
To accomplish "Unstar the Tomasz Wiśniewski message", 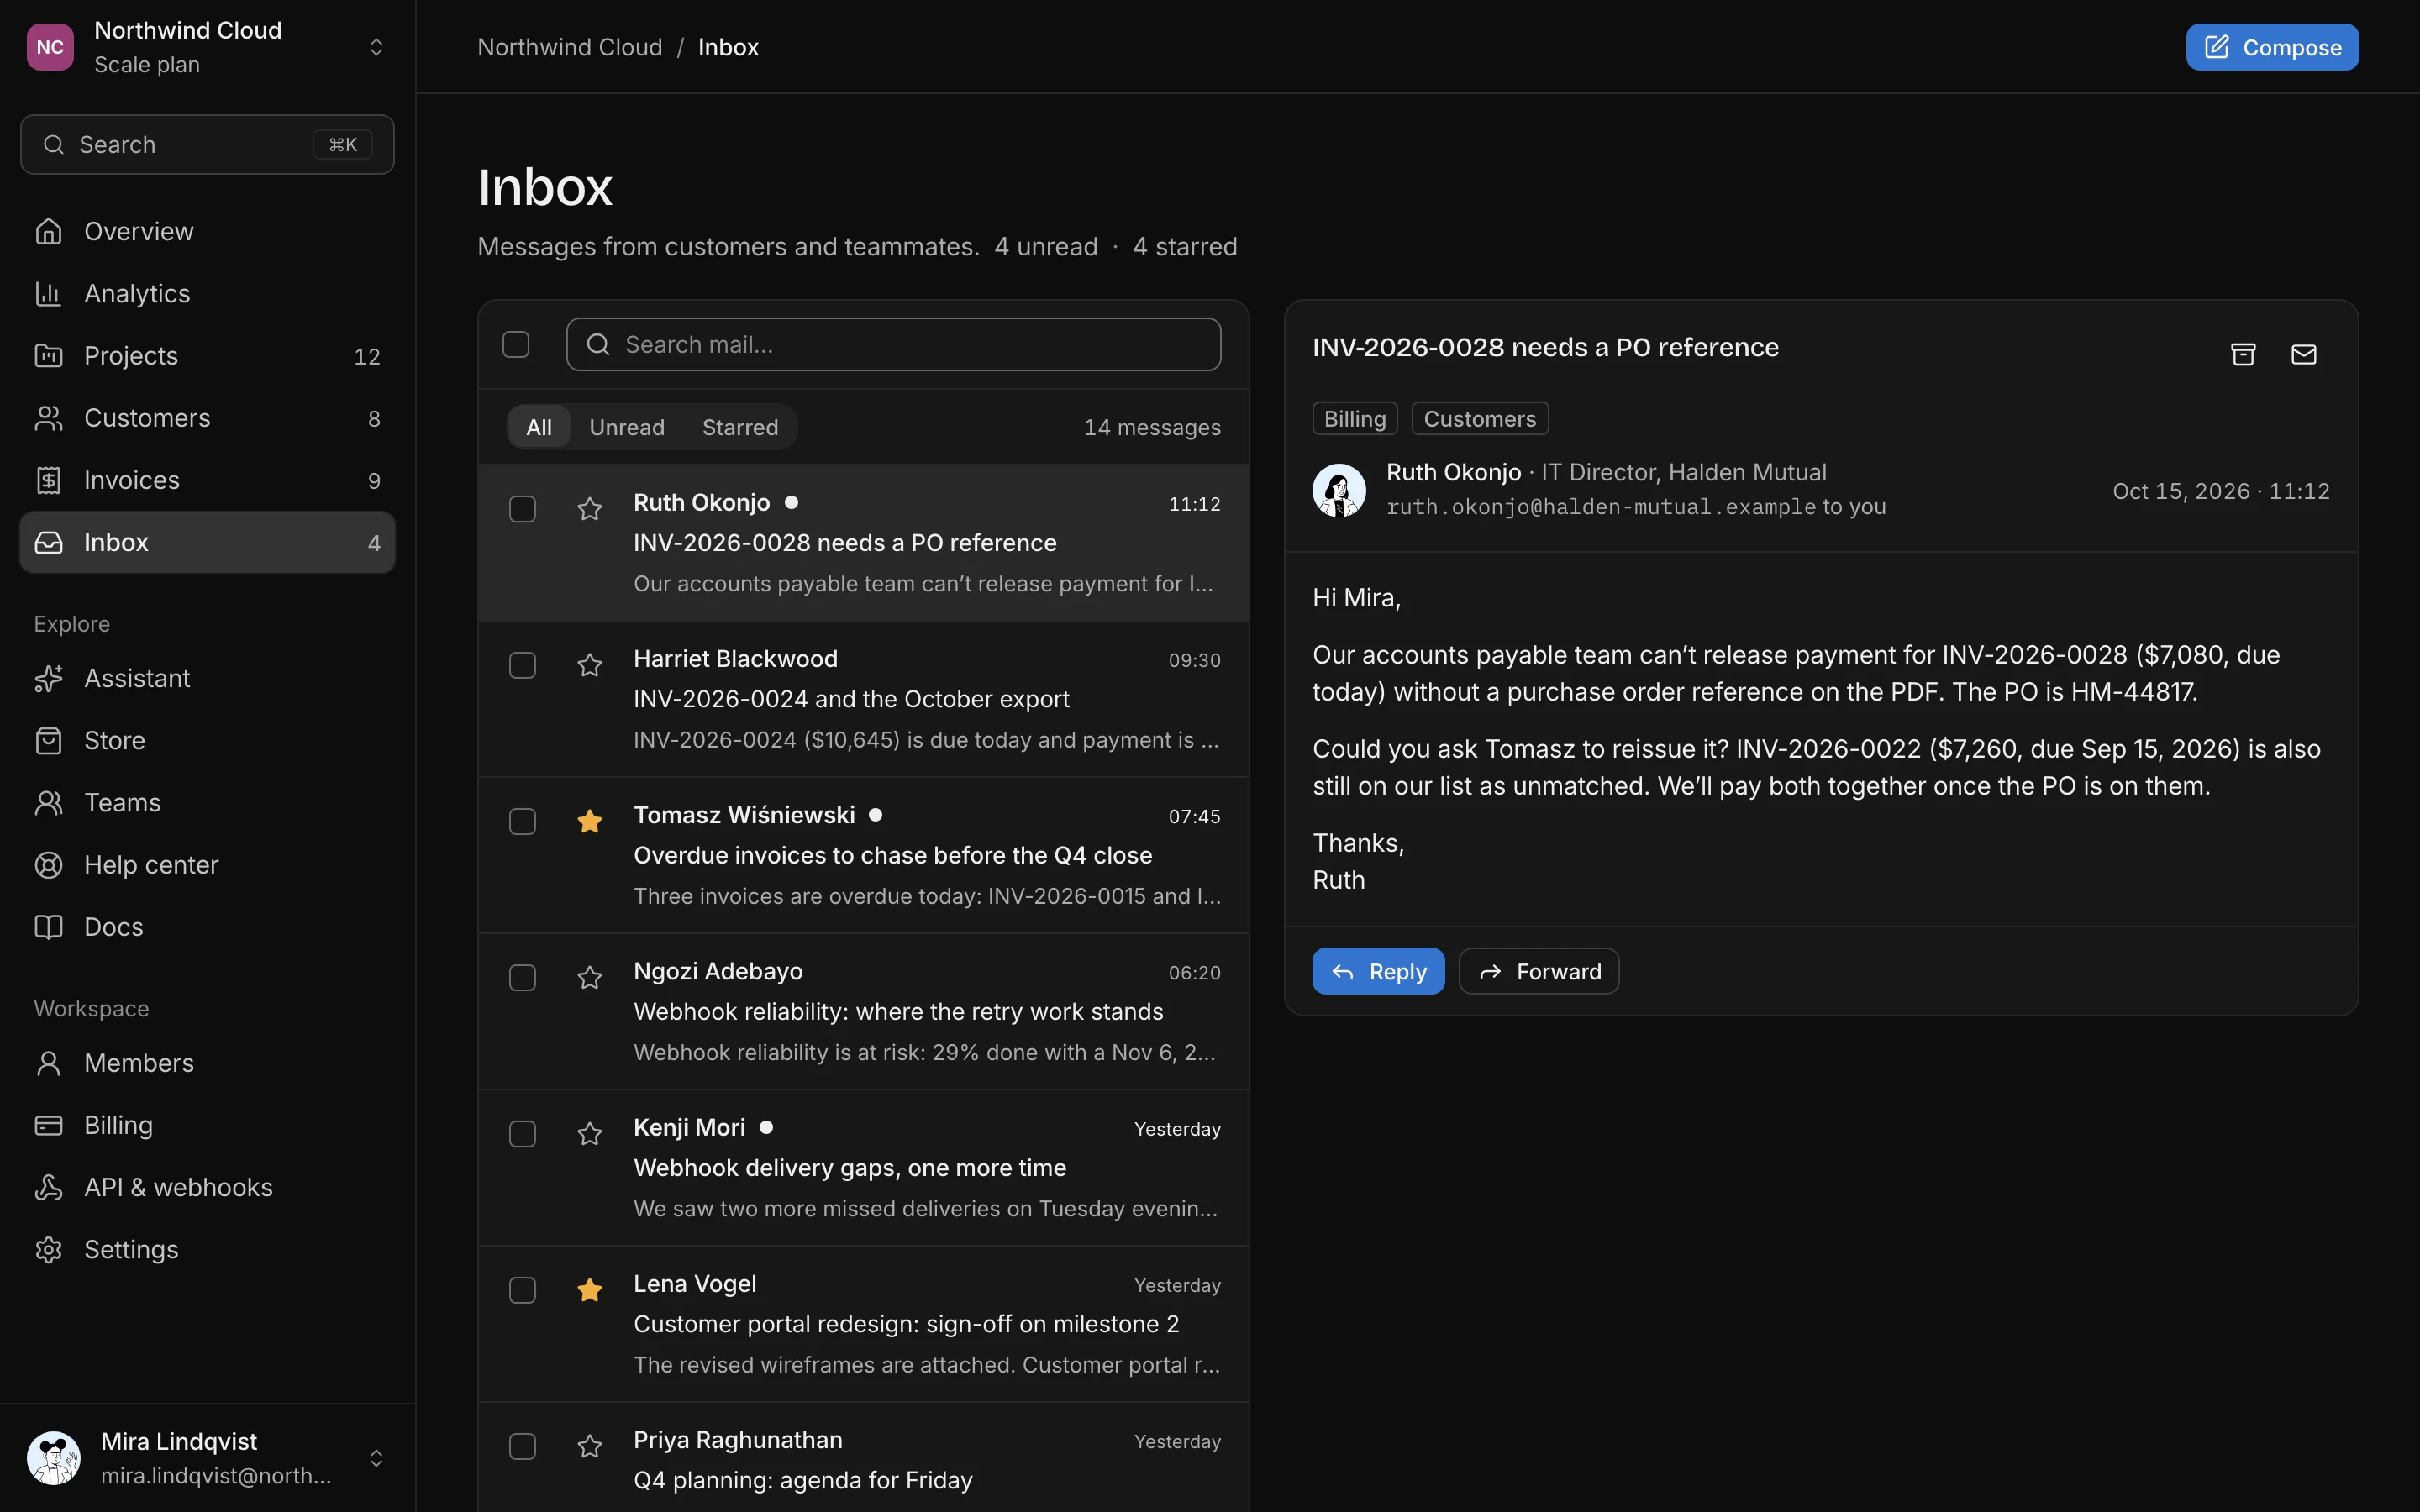I will click(590, 821).
